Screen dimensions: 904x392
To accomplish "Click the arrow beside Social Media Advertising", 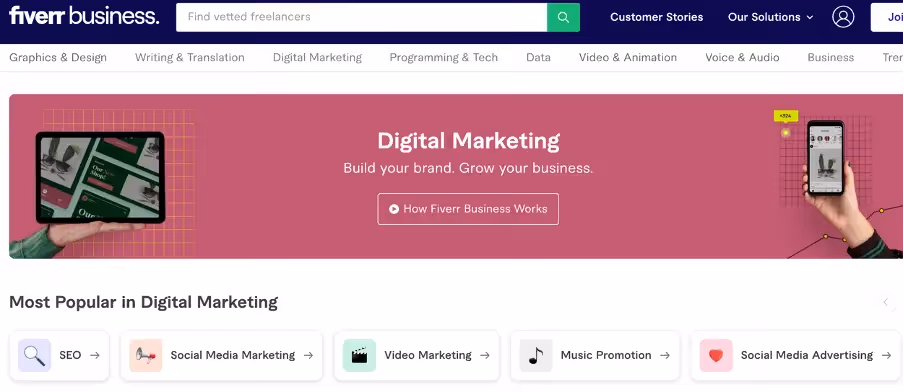I will click(887, 356).
